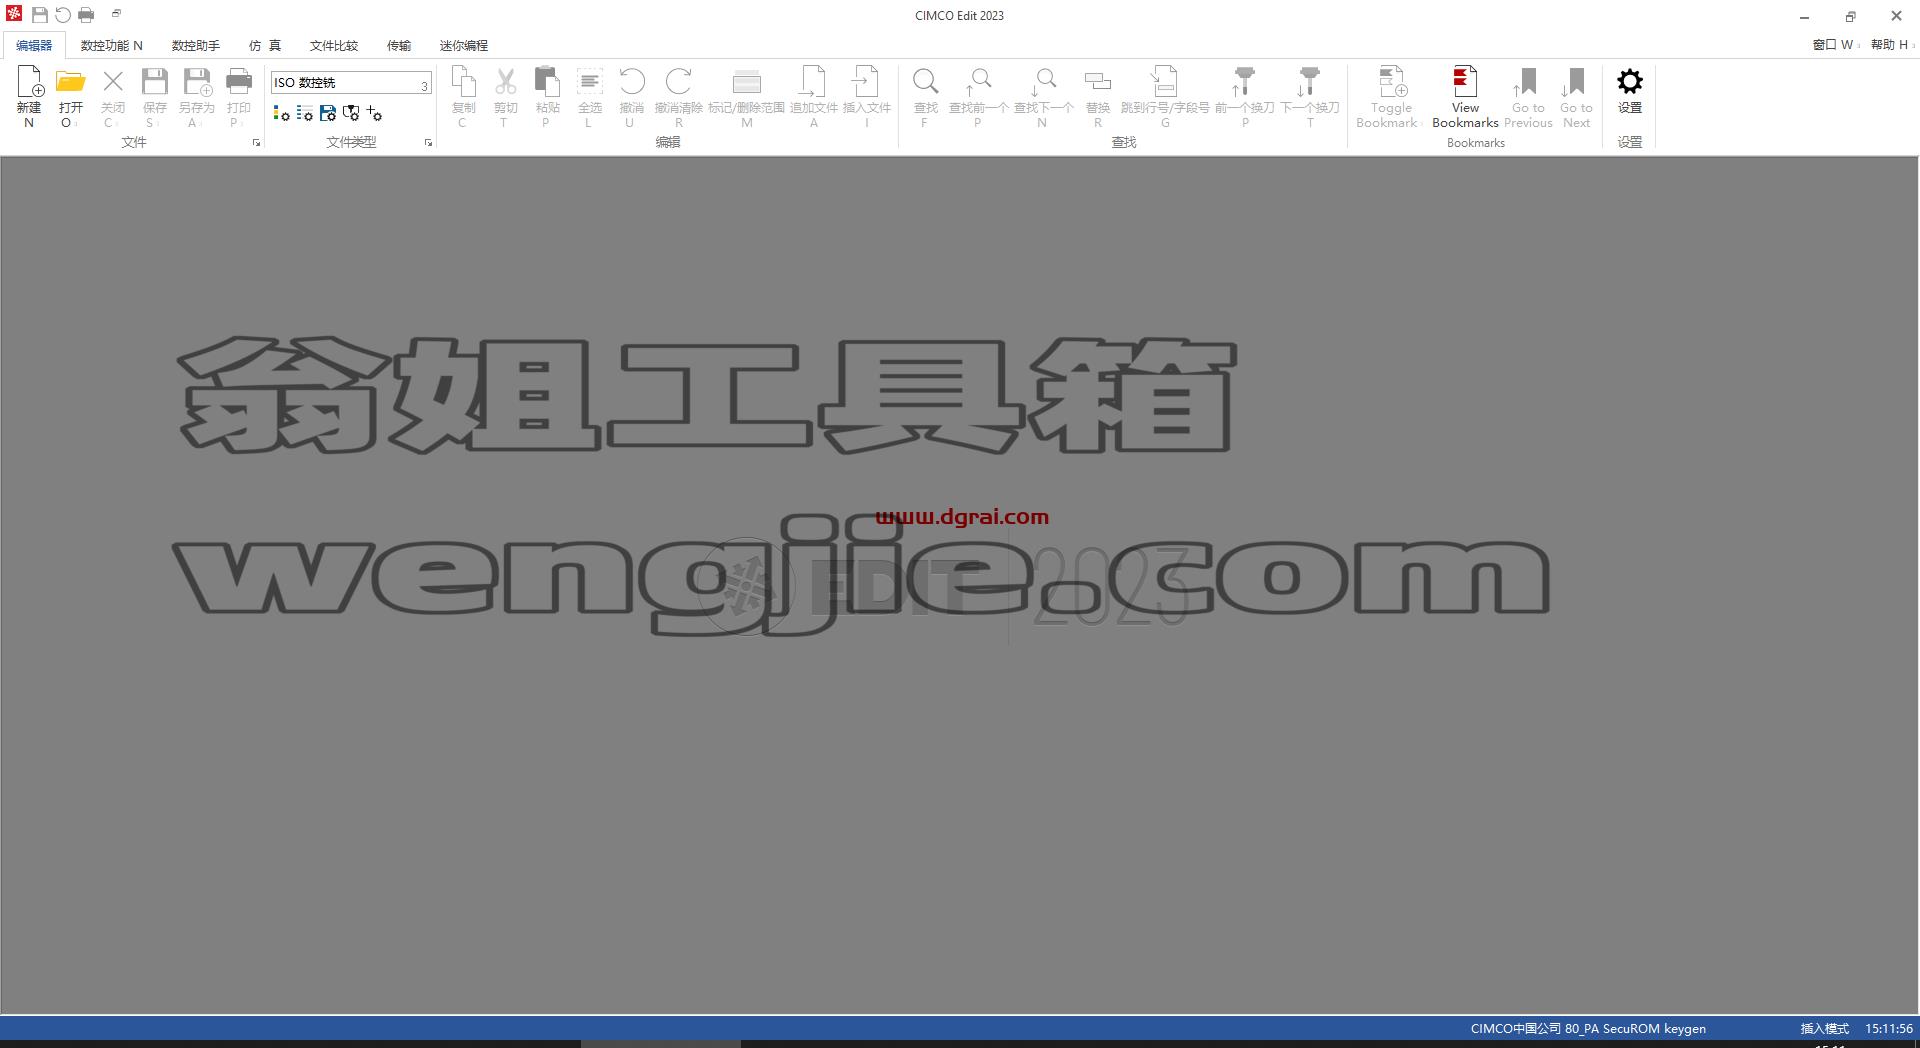Click the CIMCO中国公司 license text

(x=1588, y=1029)
